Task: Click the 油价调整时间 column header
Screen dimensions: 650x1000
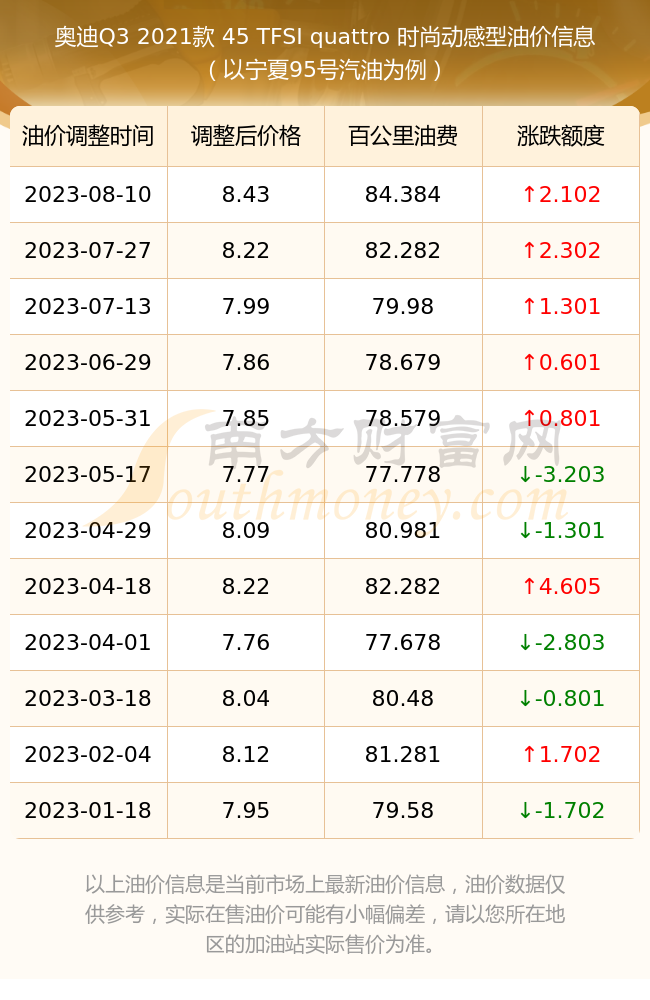Action: pos(88,136)
